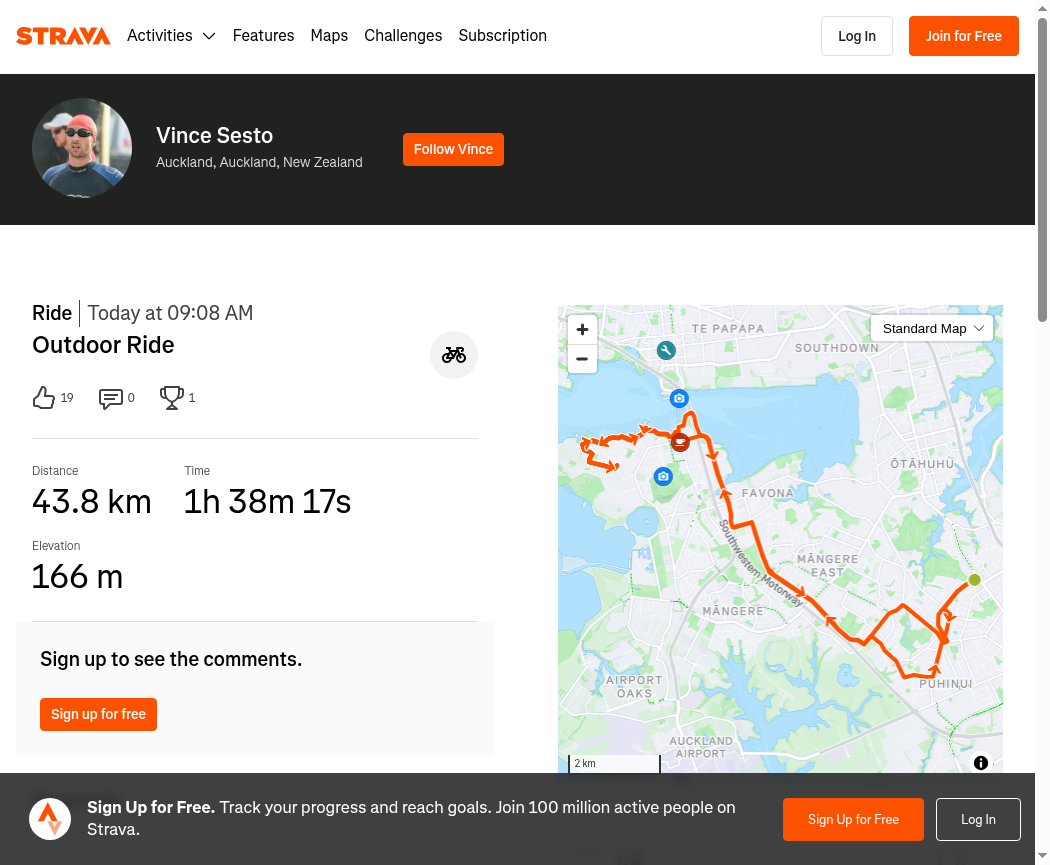This screenshot has height=865, width=1050.
Task: Zoom in the map with plus button
Action: pos(583,329)
